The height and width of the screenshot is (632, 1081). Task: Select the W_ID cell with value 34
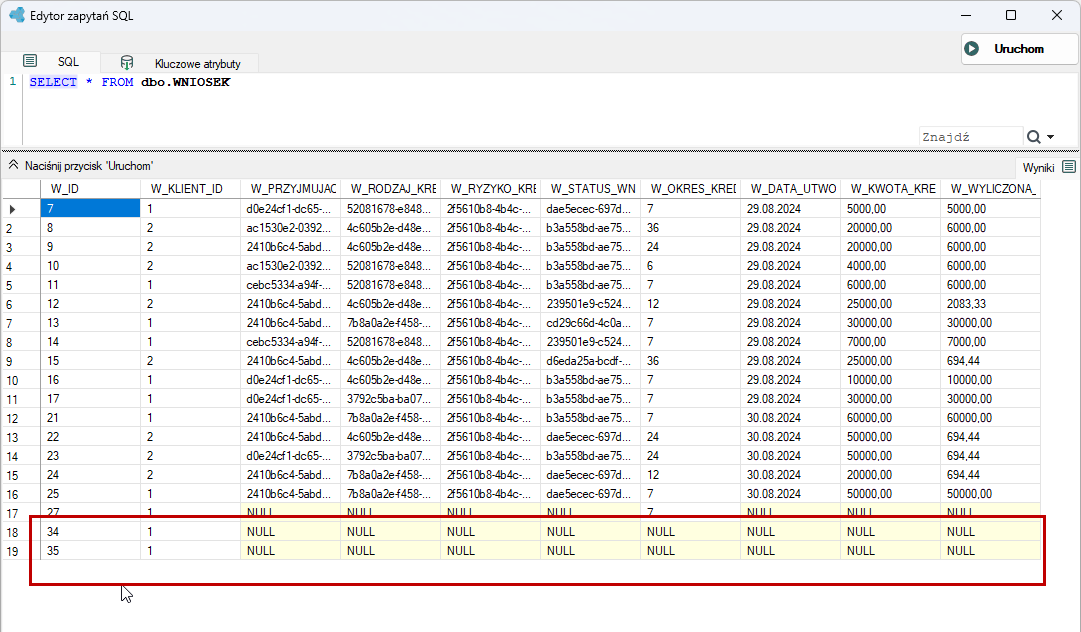(x=90, y=532)
